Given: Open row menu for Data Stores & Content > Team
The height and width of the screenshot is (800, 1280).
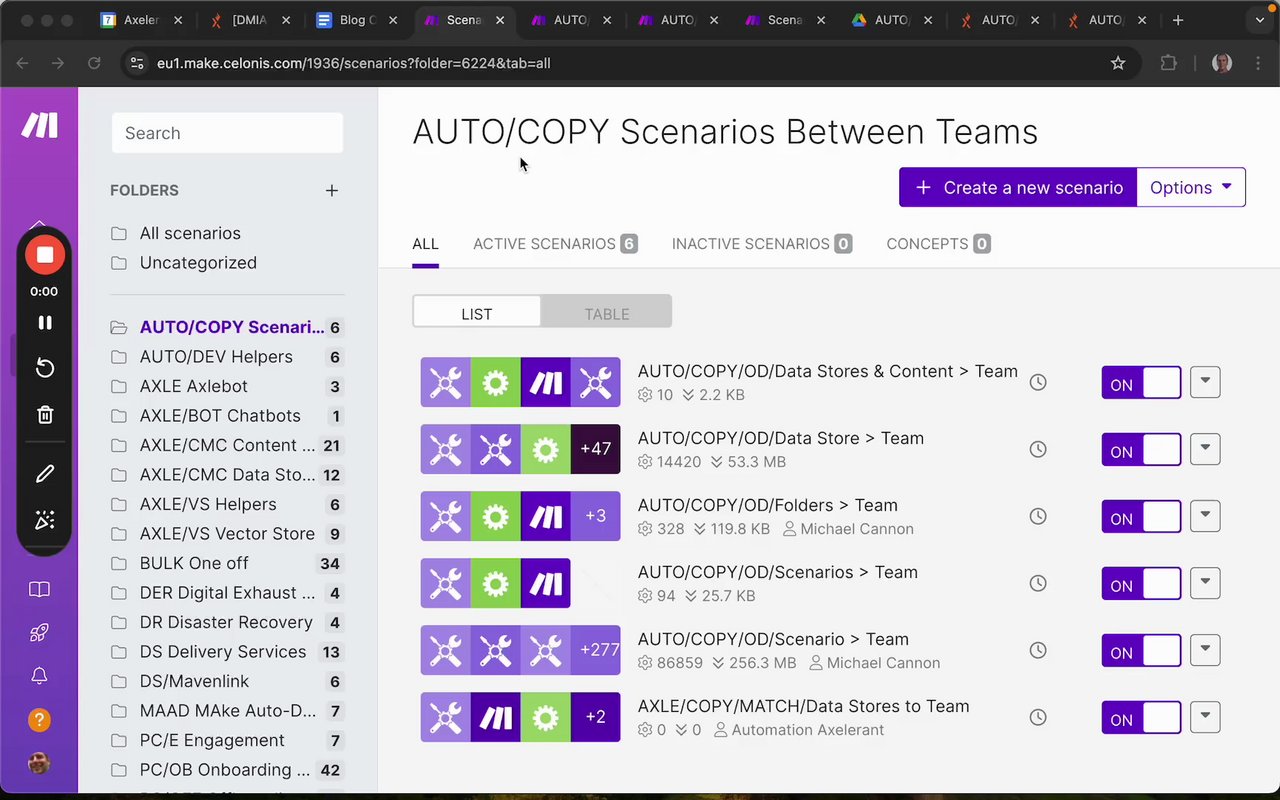Looking at the screenshot, I should click(1205, 382).
